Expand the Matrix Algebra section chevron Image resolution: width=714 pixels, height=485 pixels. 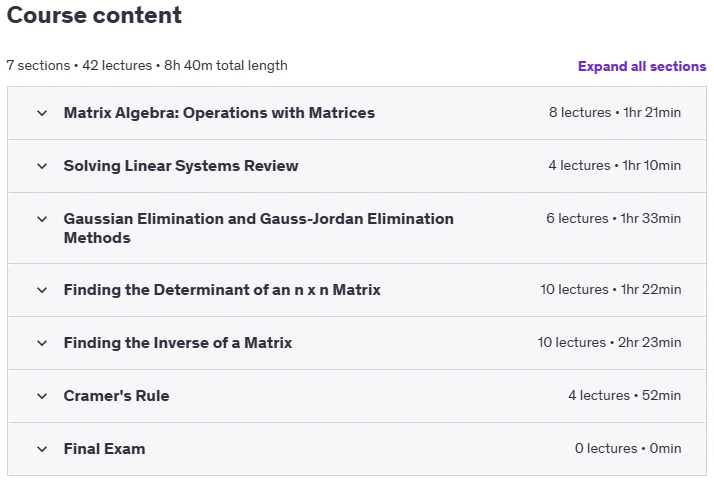(x=42, y=113)
